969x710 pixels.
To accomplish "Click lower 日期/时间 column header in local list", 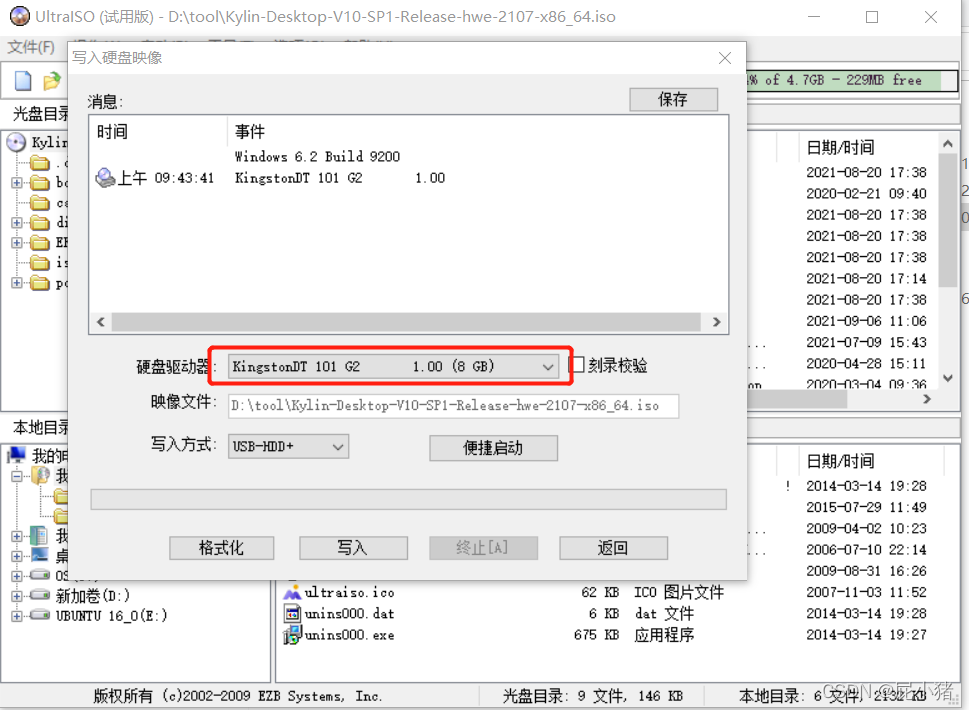I will point(840,461).
